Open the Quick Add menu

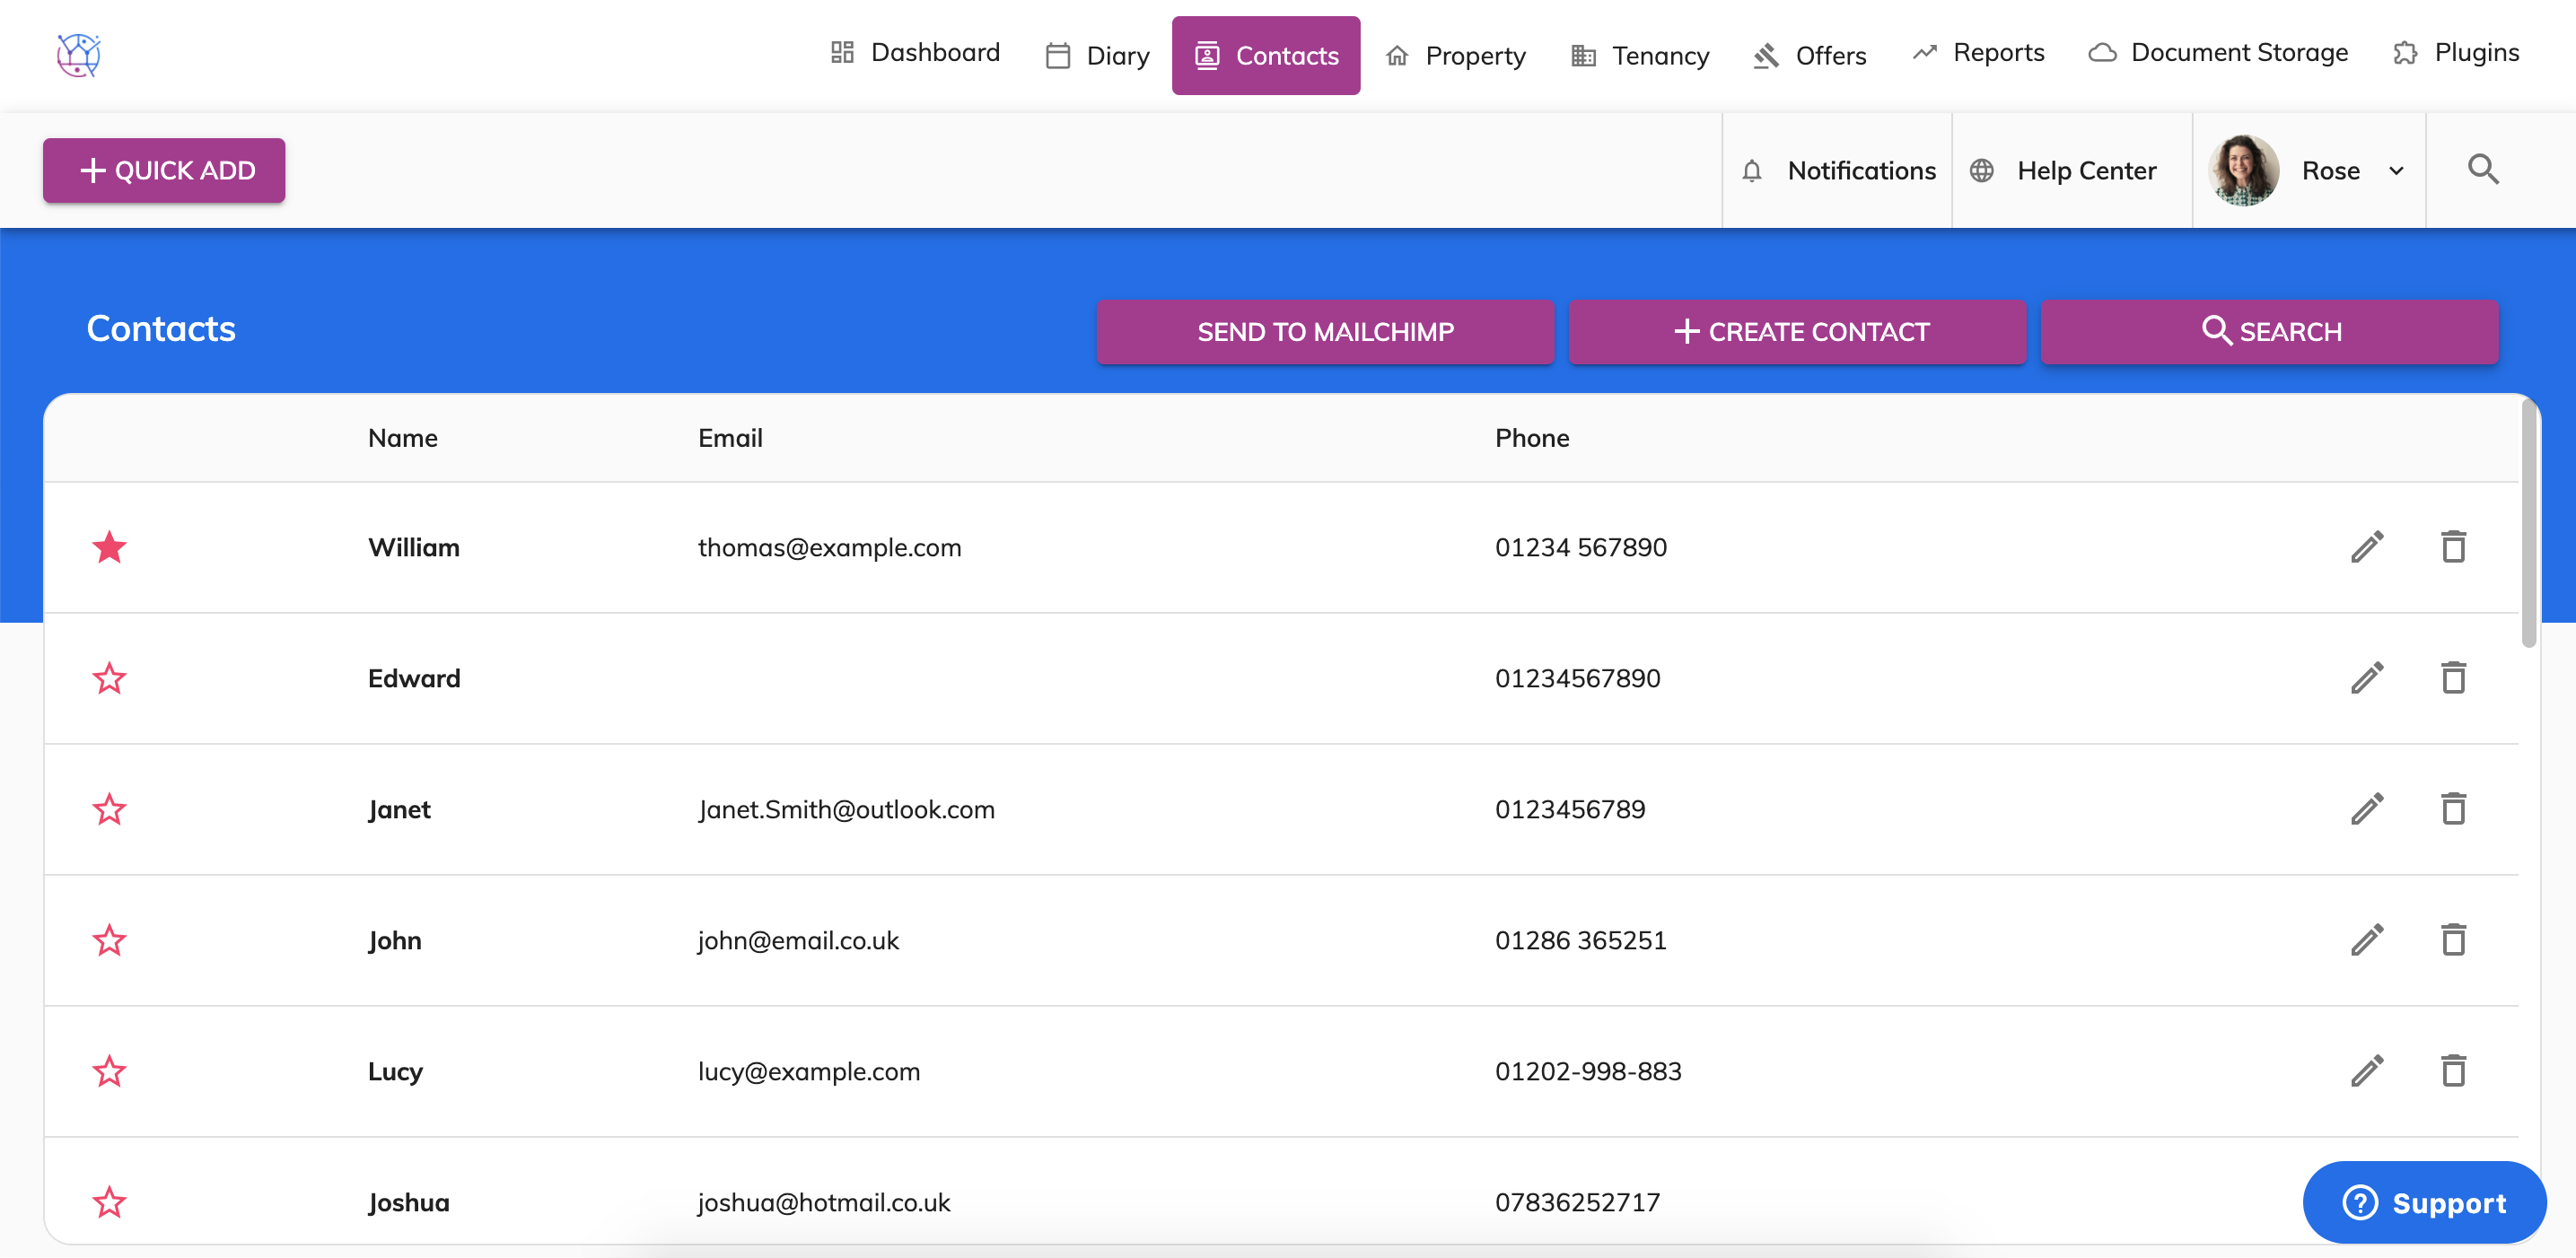pyautogui.click(x=164, y=171)
